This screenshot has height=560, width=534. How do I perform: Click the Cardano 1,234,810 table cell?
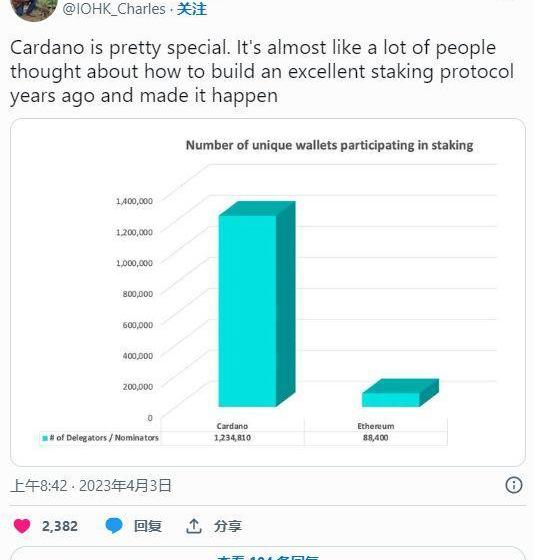tap(232, 438)
